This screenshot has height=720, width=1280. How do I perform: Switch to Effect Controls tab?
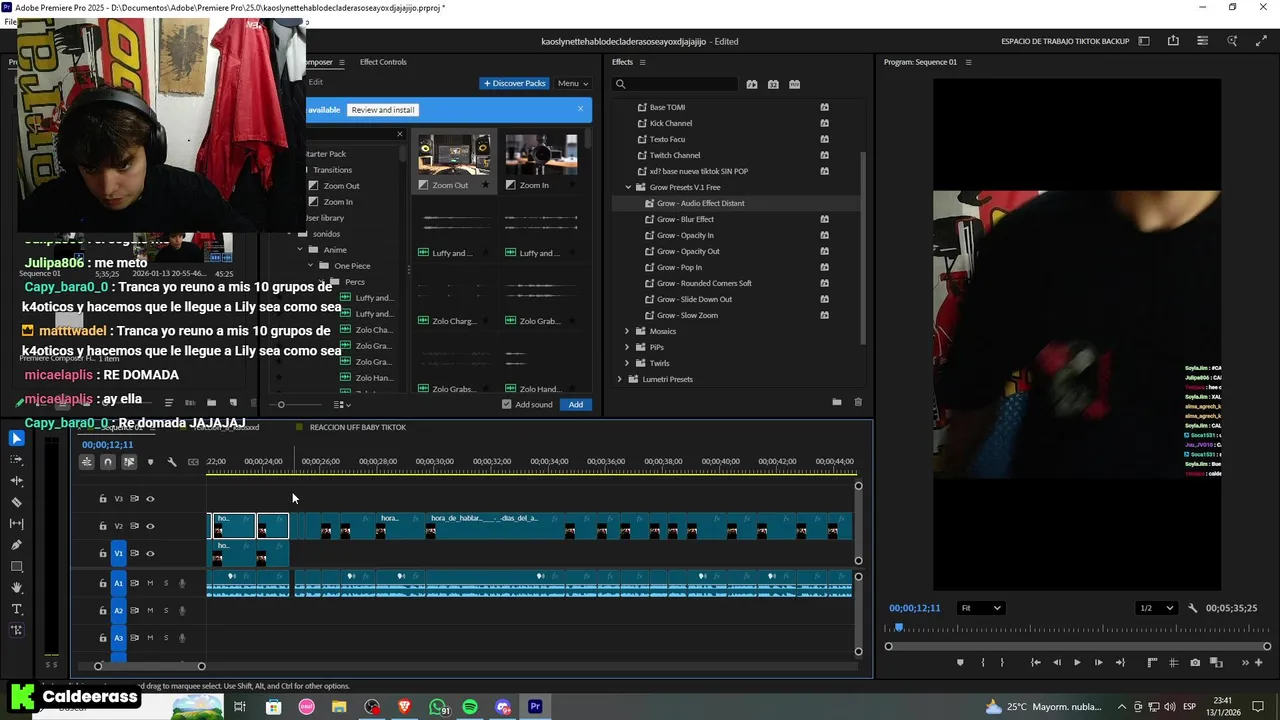tap(383, 62)
